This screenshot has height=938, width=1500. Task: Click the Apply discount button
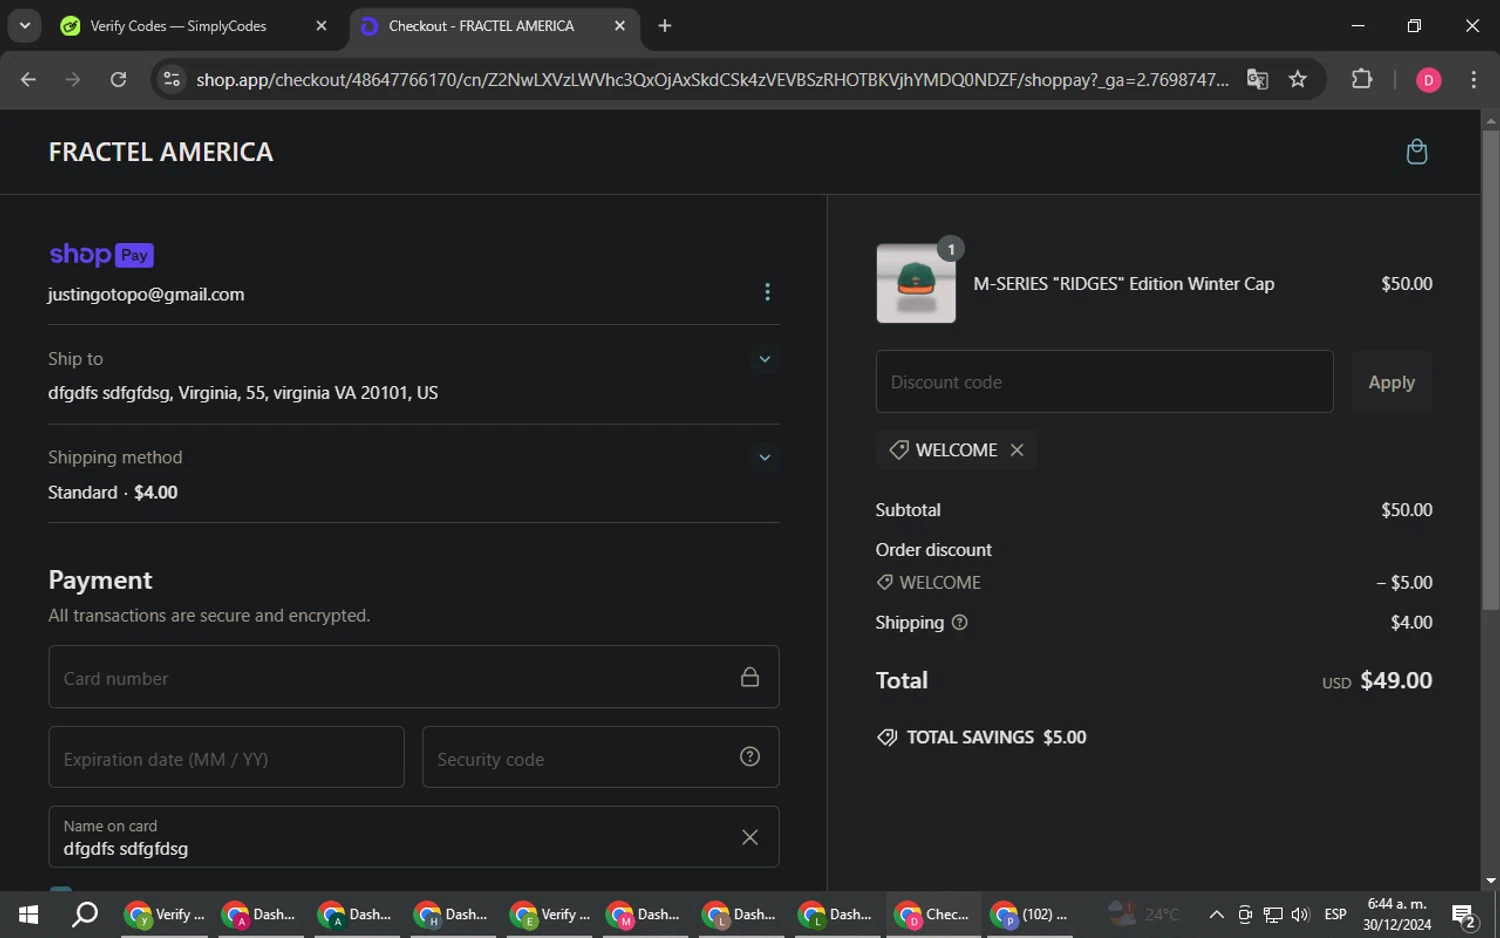(x=1391, y=382)
